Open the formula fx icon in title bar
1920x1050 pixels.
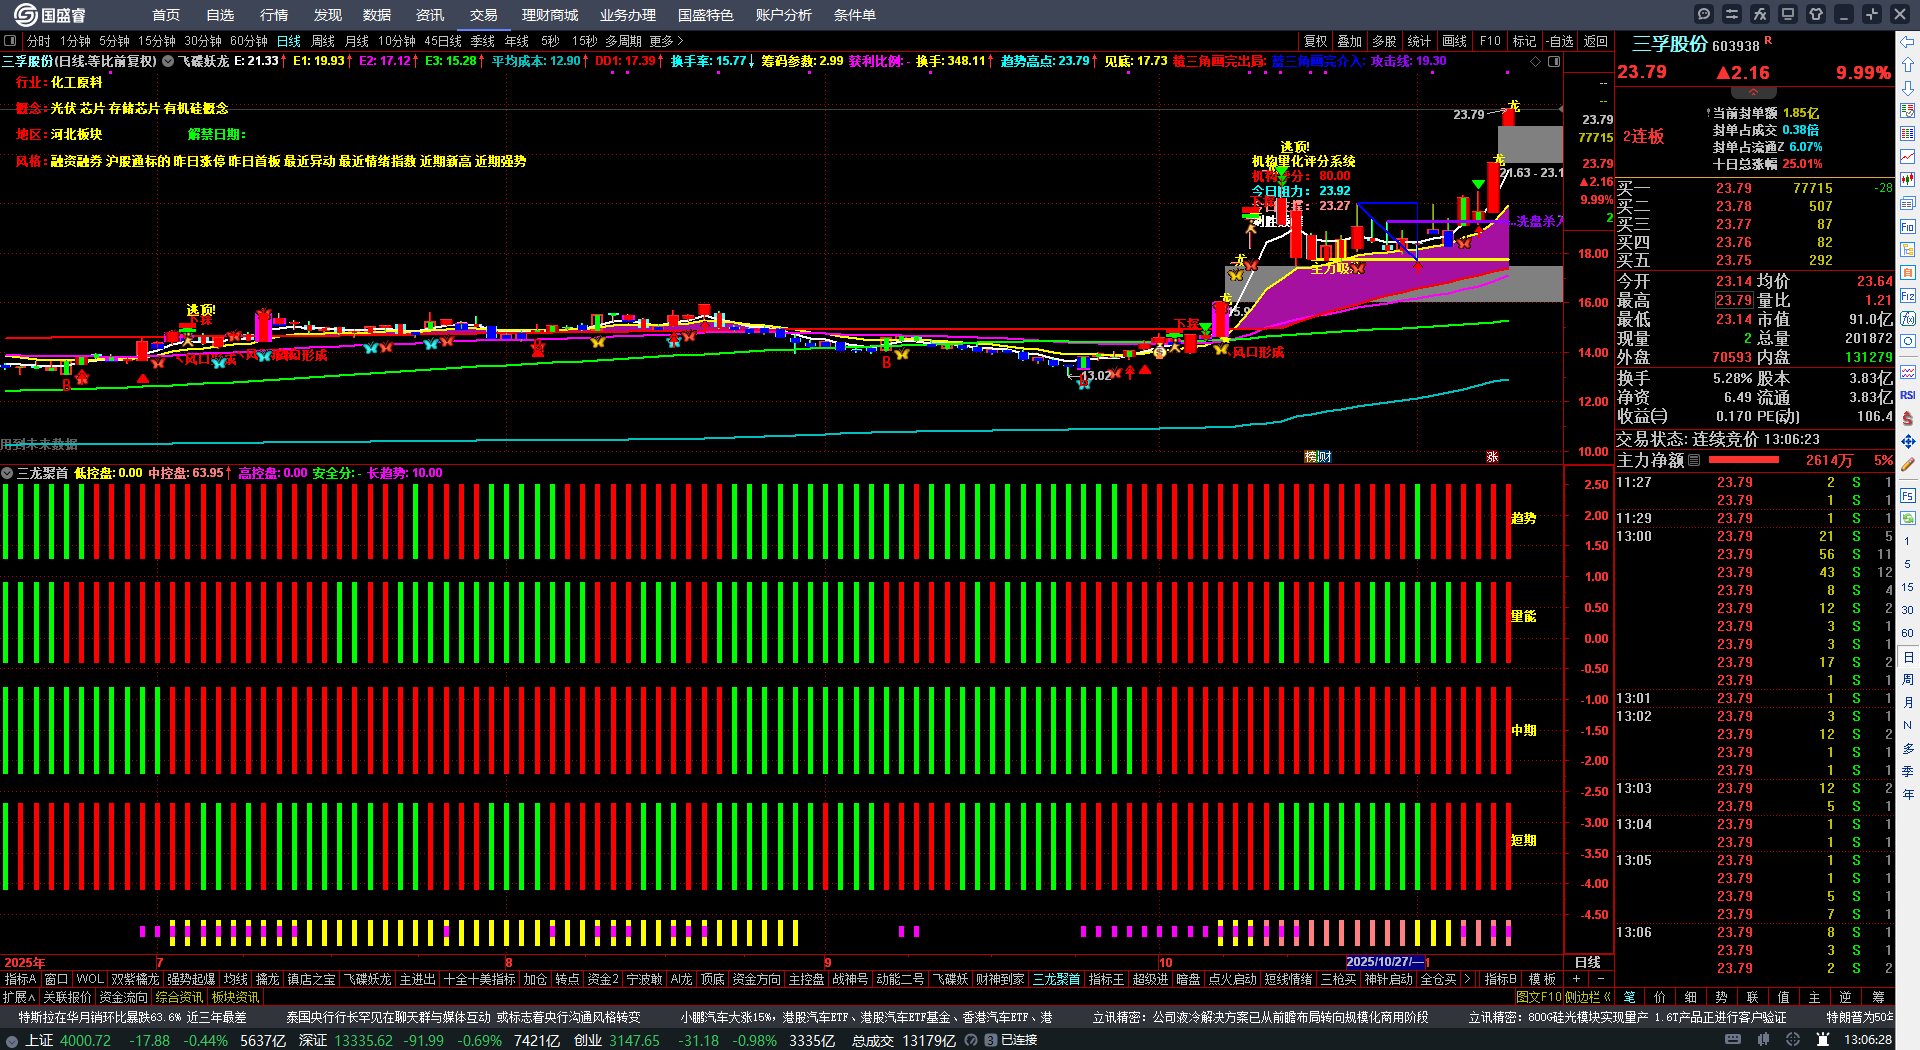(x=1760, y=14)
